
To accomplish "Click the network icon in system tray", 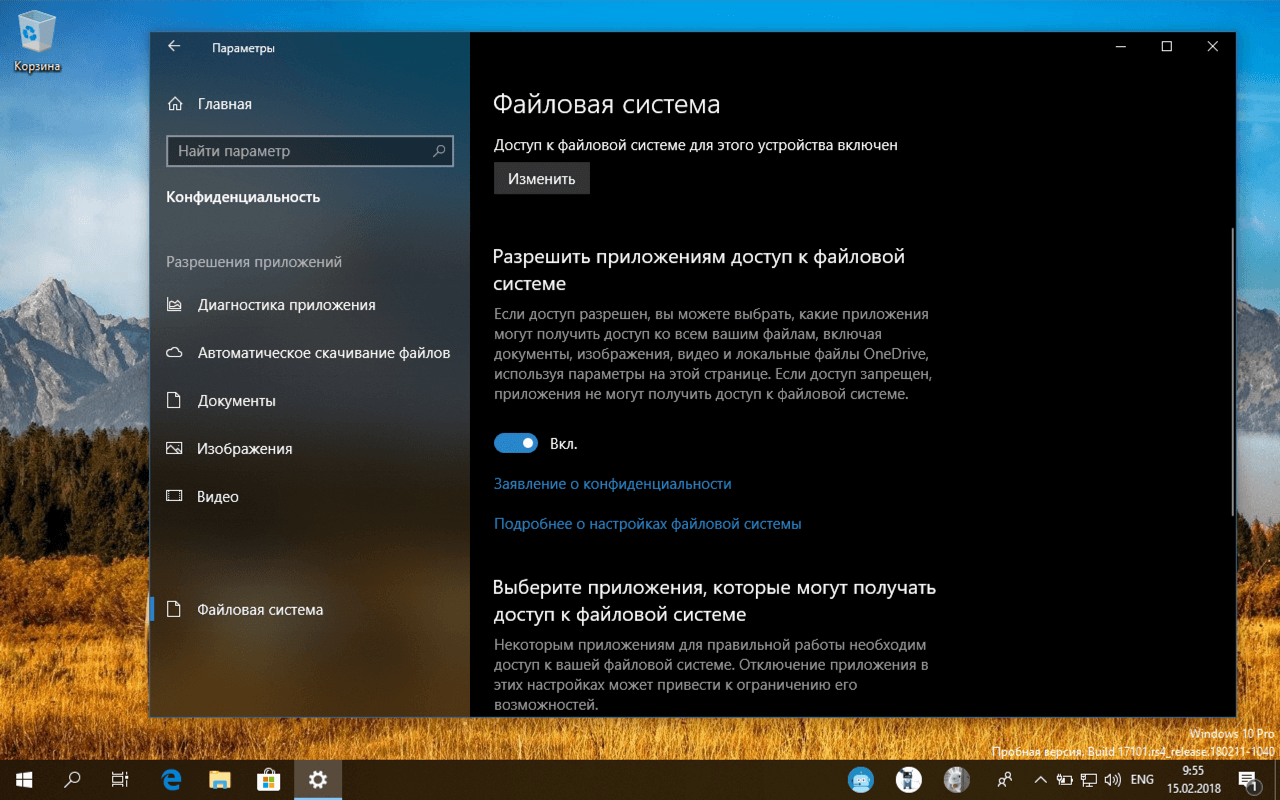I will [x=1087, y=779].
